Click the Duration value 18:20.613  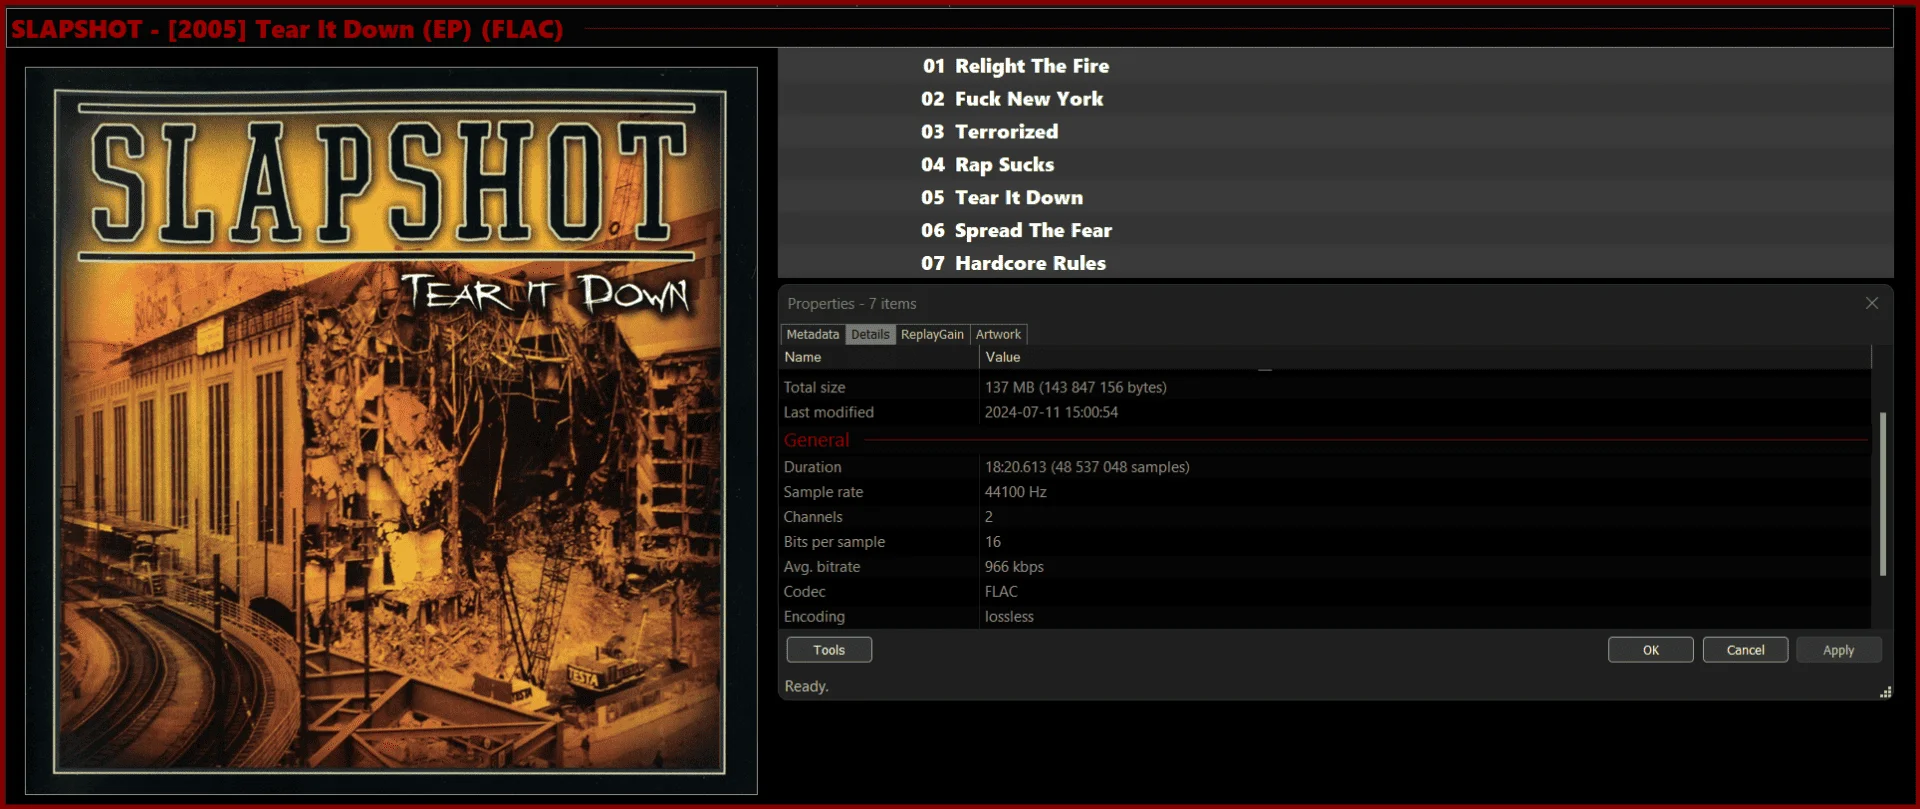(x=1087, y=467)
